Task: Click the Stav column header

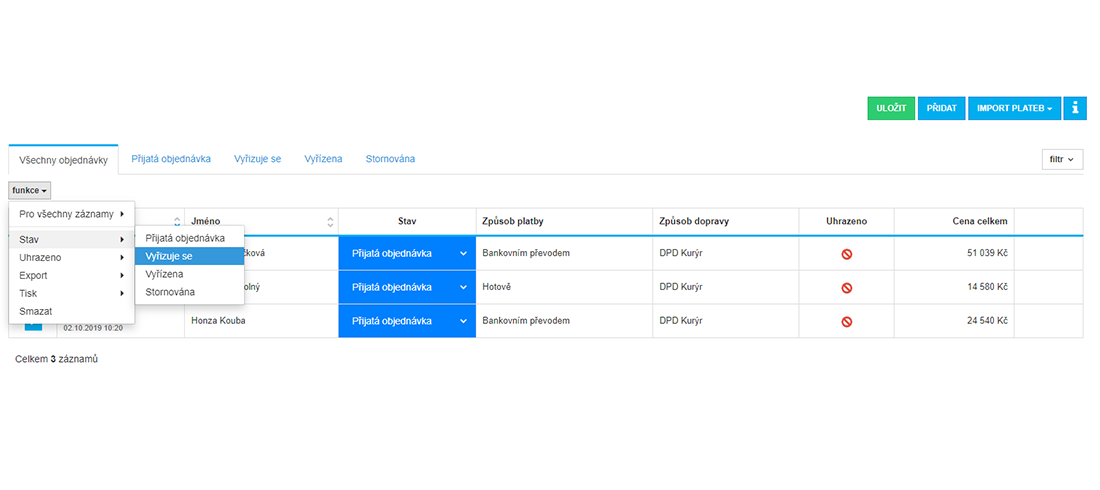Action: 407,221
